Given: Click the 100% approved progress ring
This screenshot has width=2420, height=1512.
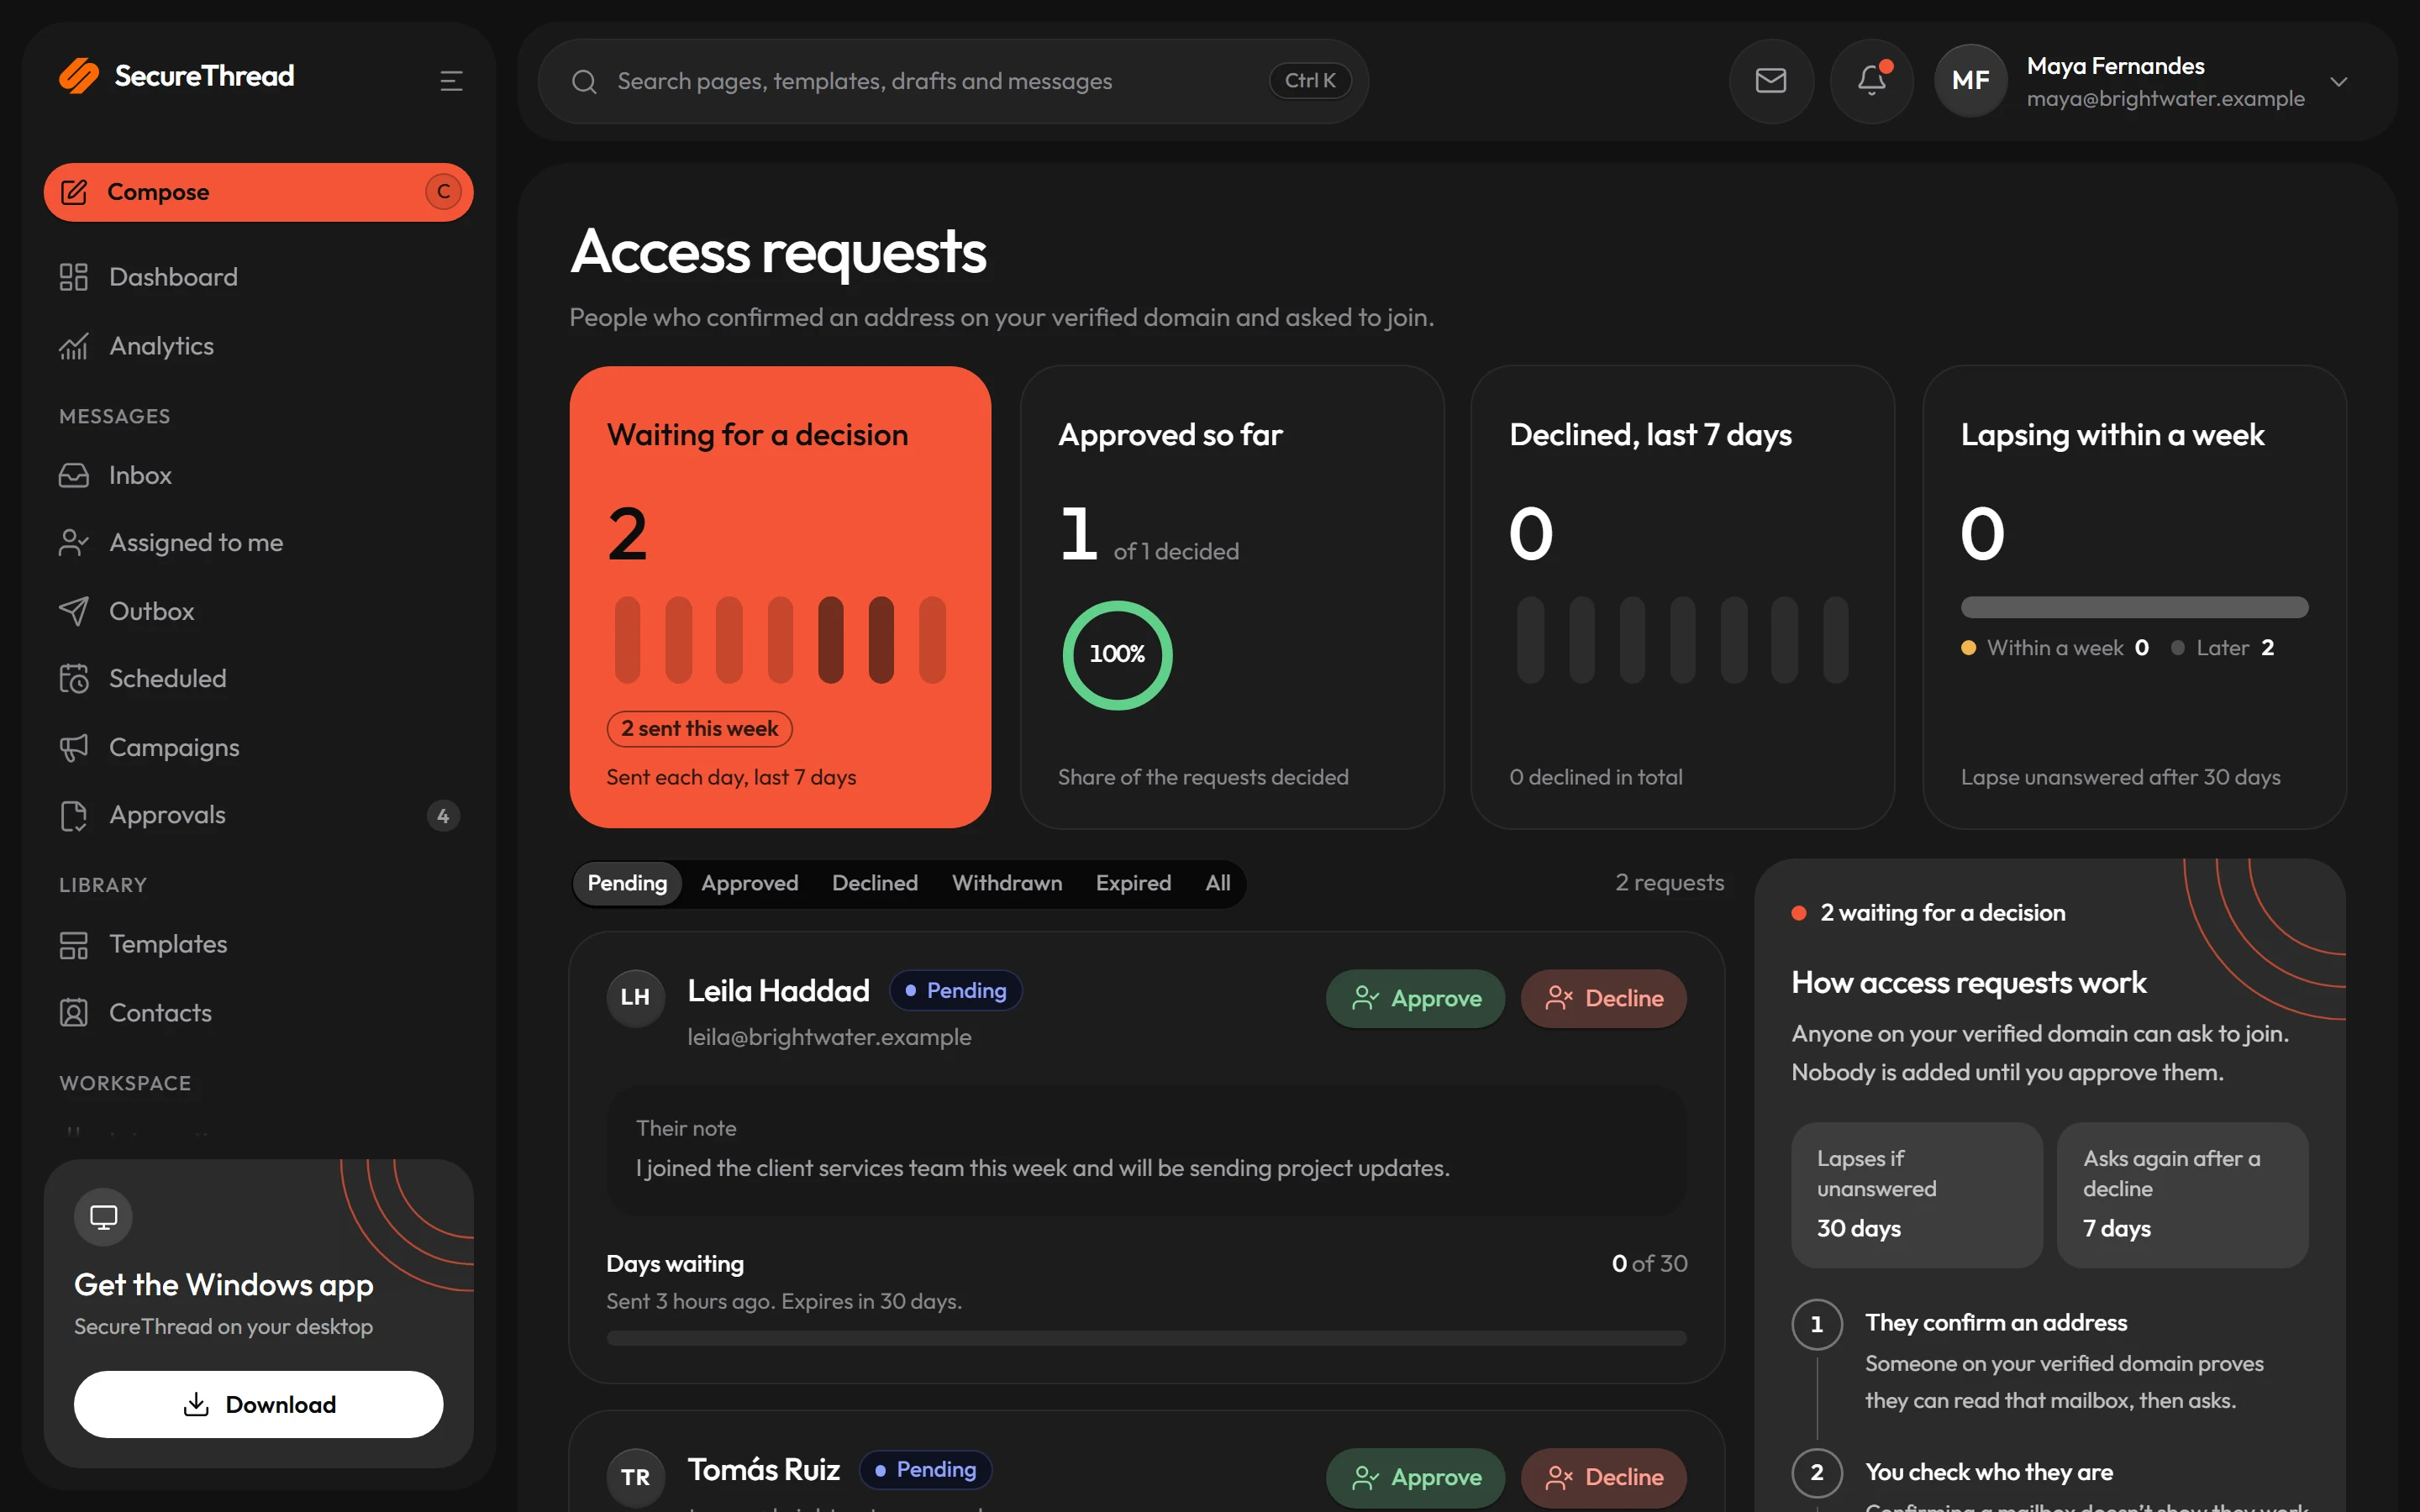Looking at the screenshot, I should pyautogui.click(x=1117, y=655).
